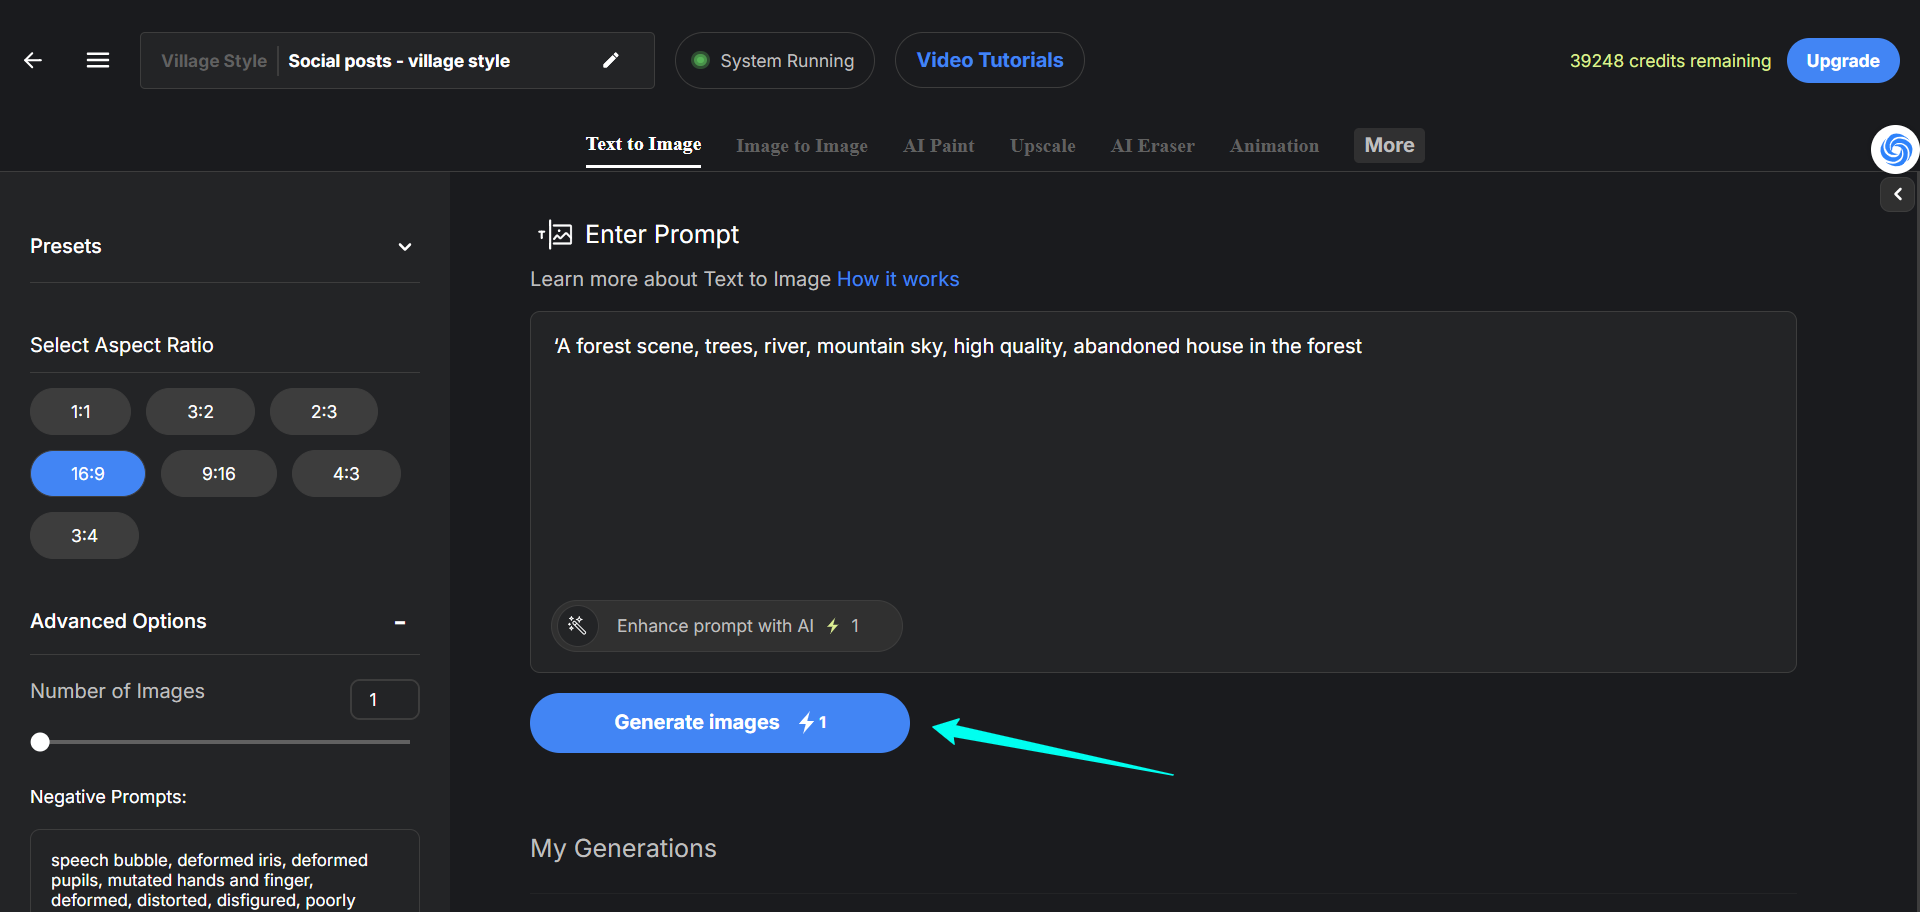Select the 16:9 aspect ratio
Screen dimensions: 1920x912
88,474
